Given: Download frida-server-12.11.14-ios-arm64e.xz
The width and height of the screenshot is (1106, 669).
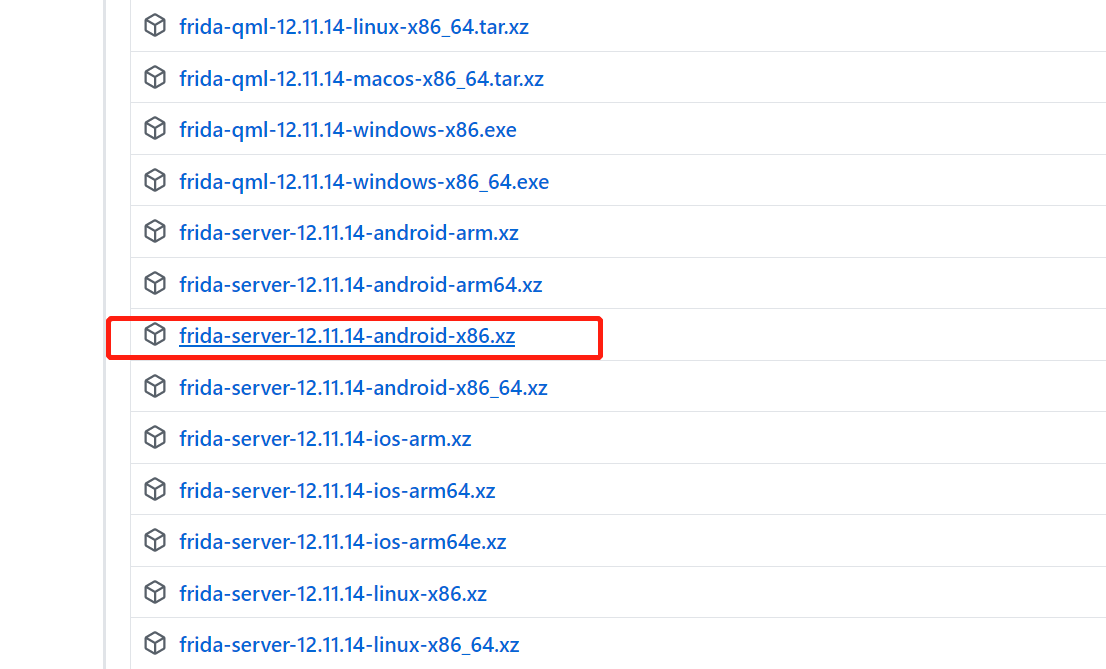Looking at the screenshot, I should (342, 540).
